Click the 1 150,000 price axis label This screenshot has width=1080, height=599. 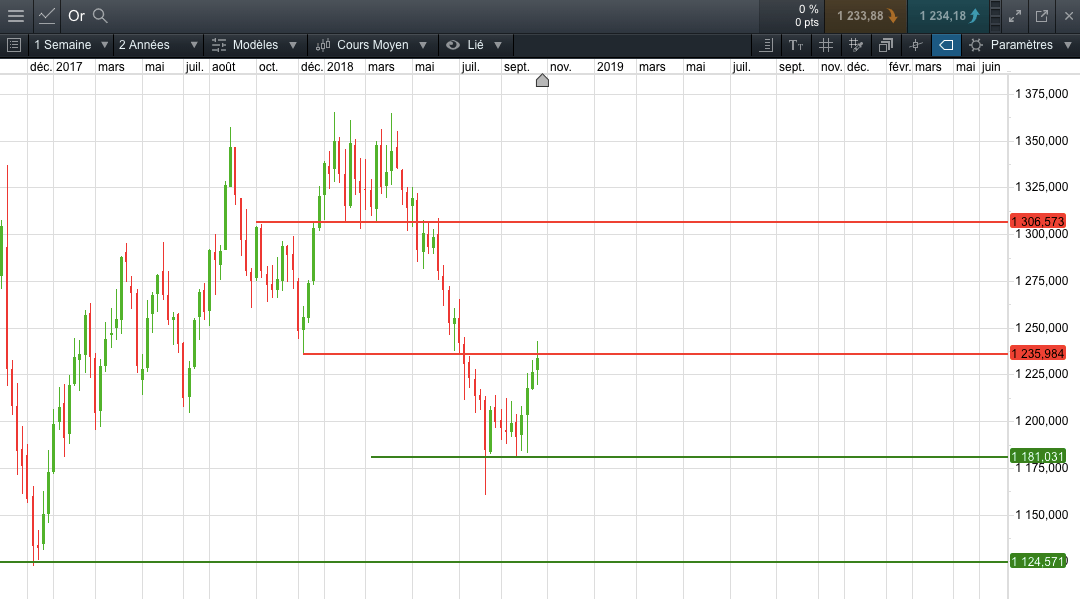point(1041,514)
